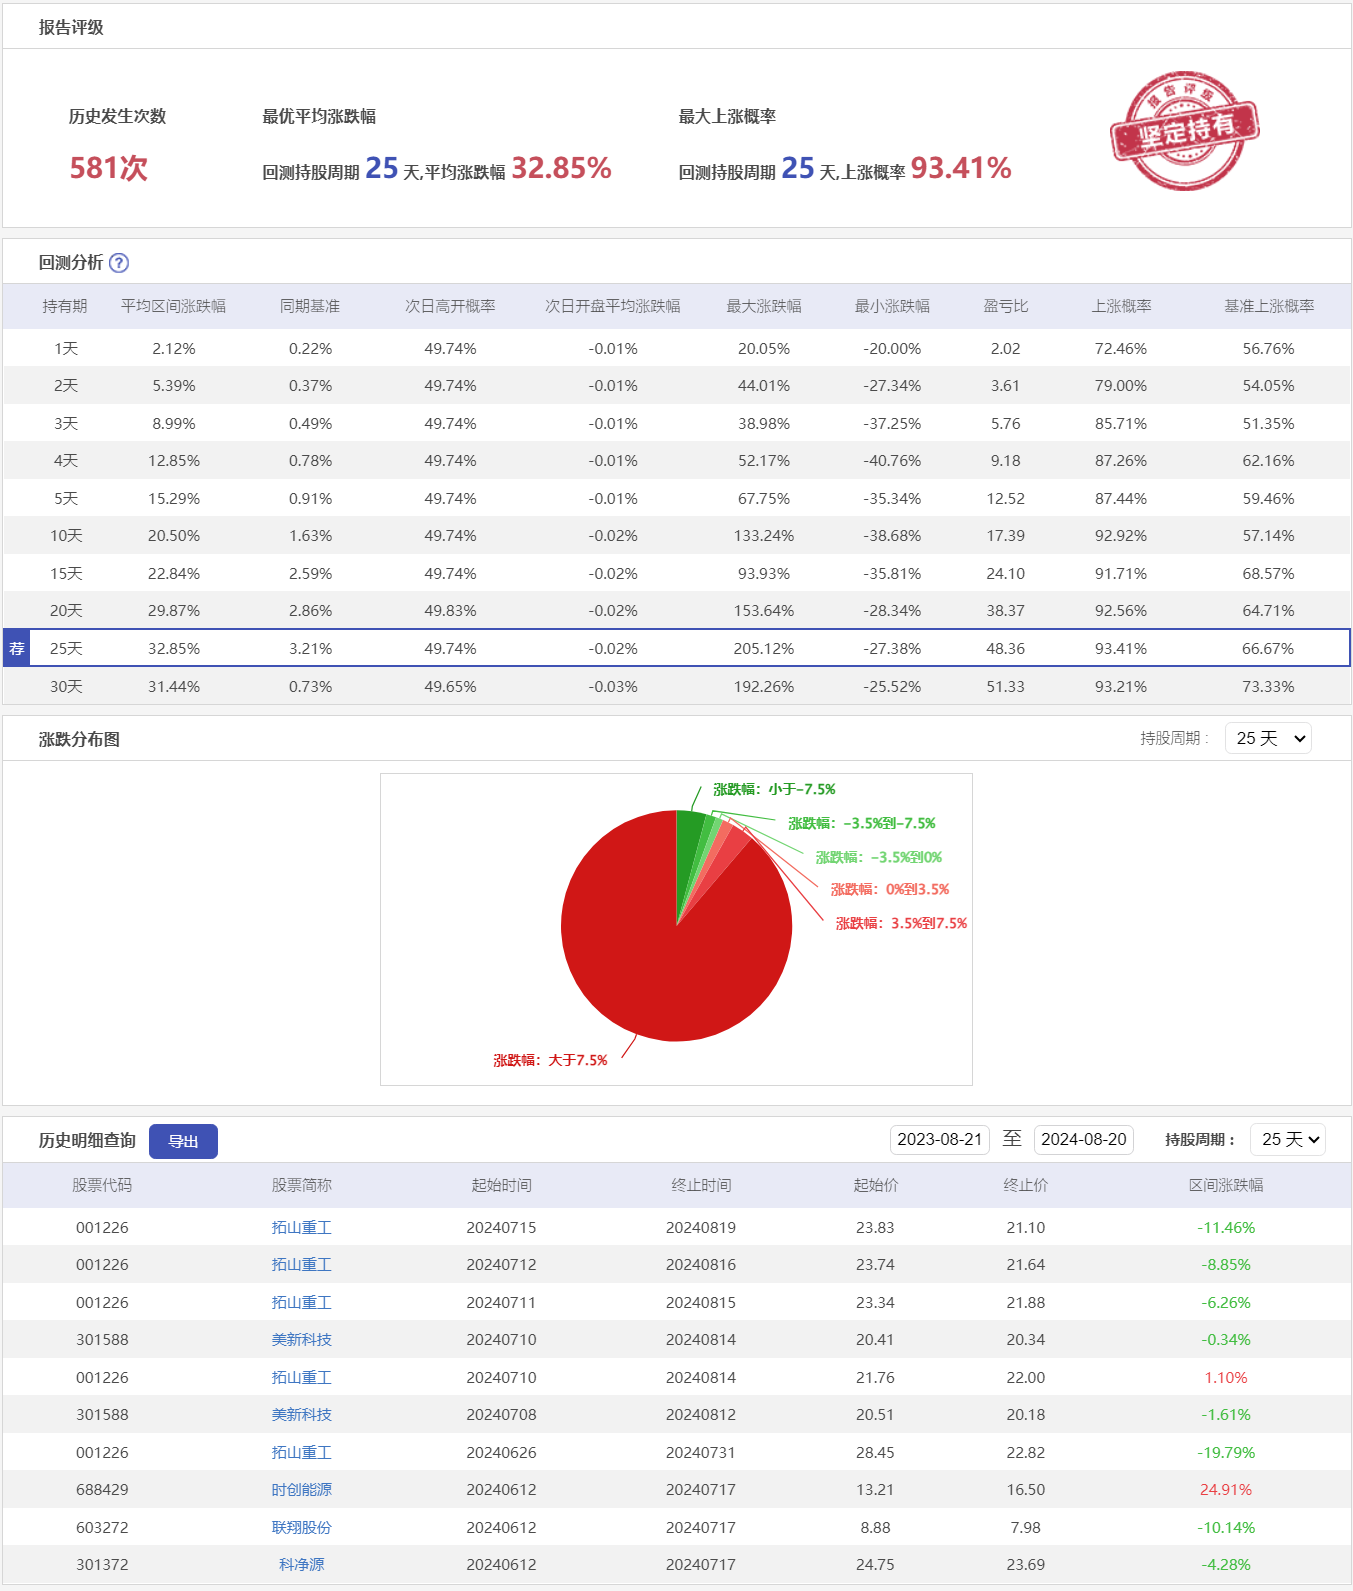This screenshot has width=1353, height=1591.
Task: Select the 30天 holding period row
Action: [66, 686]
